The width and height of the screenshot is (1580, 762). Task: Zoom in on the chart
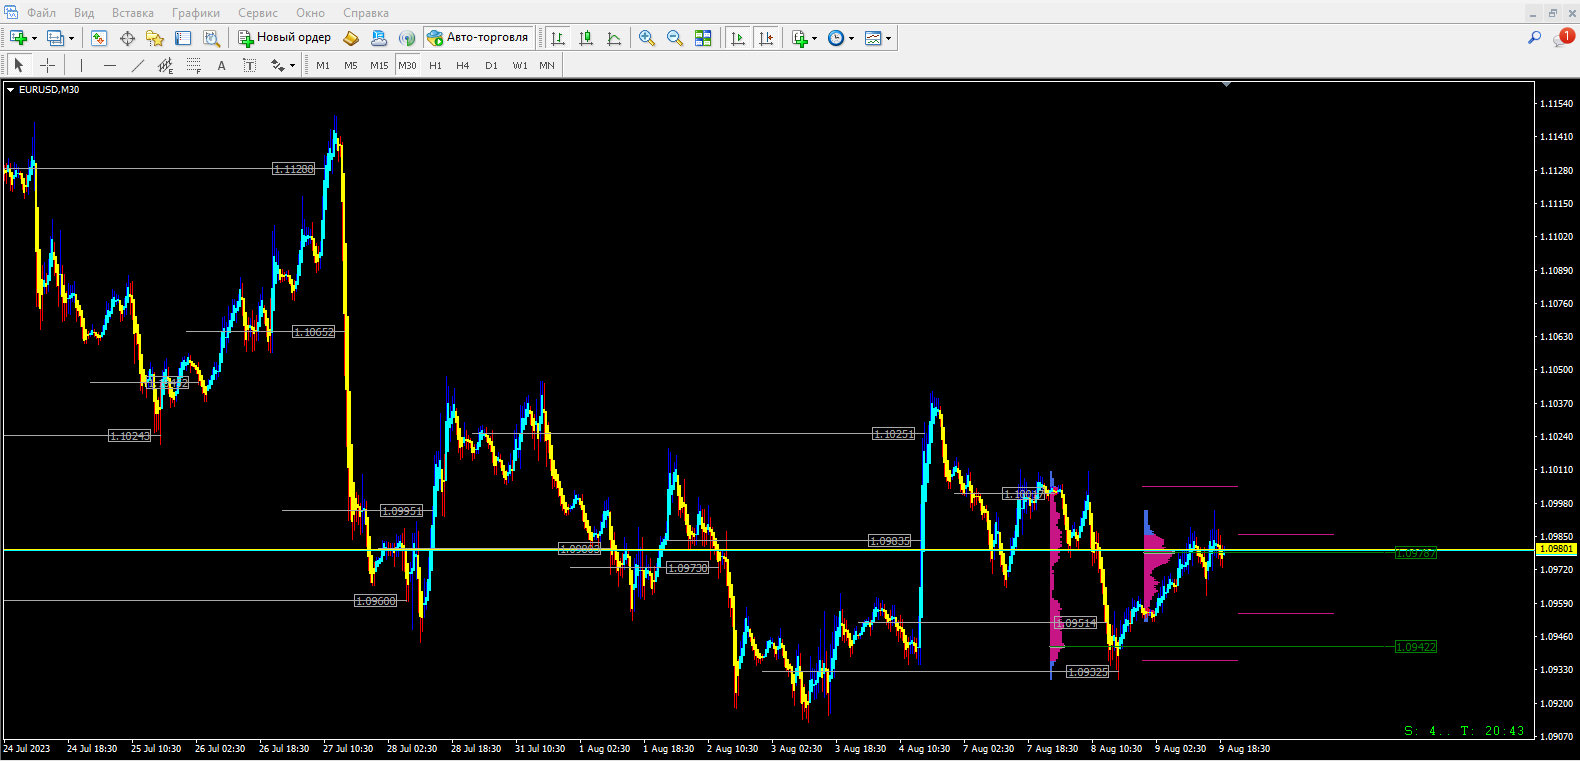pyautogui.click(x=647, y=38)
